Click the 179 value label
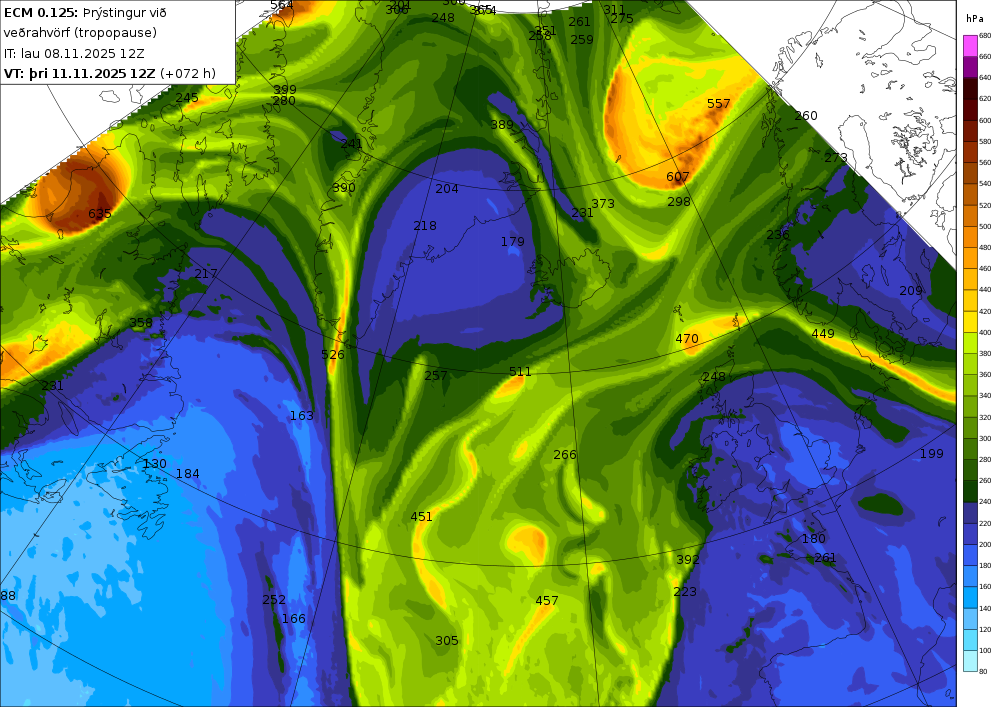Image resolution: width=1000 pixels, height=707 pixels. [x=512, y=242]
